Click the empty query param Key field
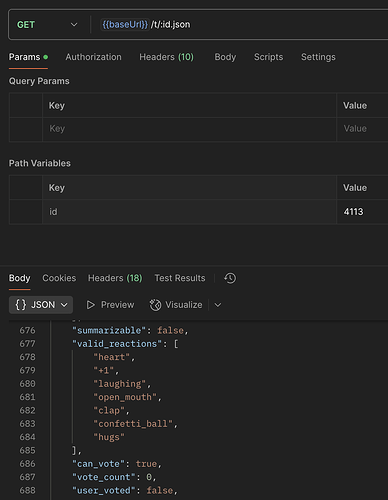 click(189, 129)
